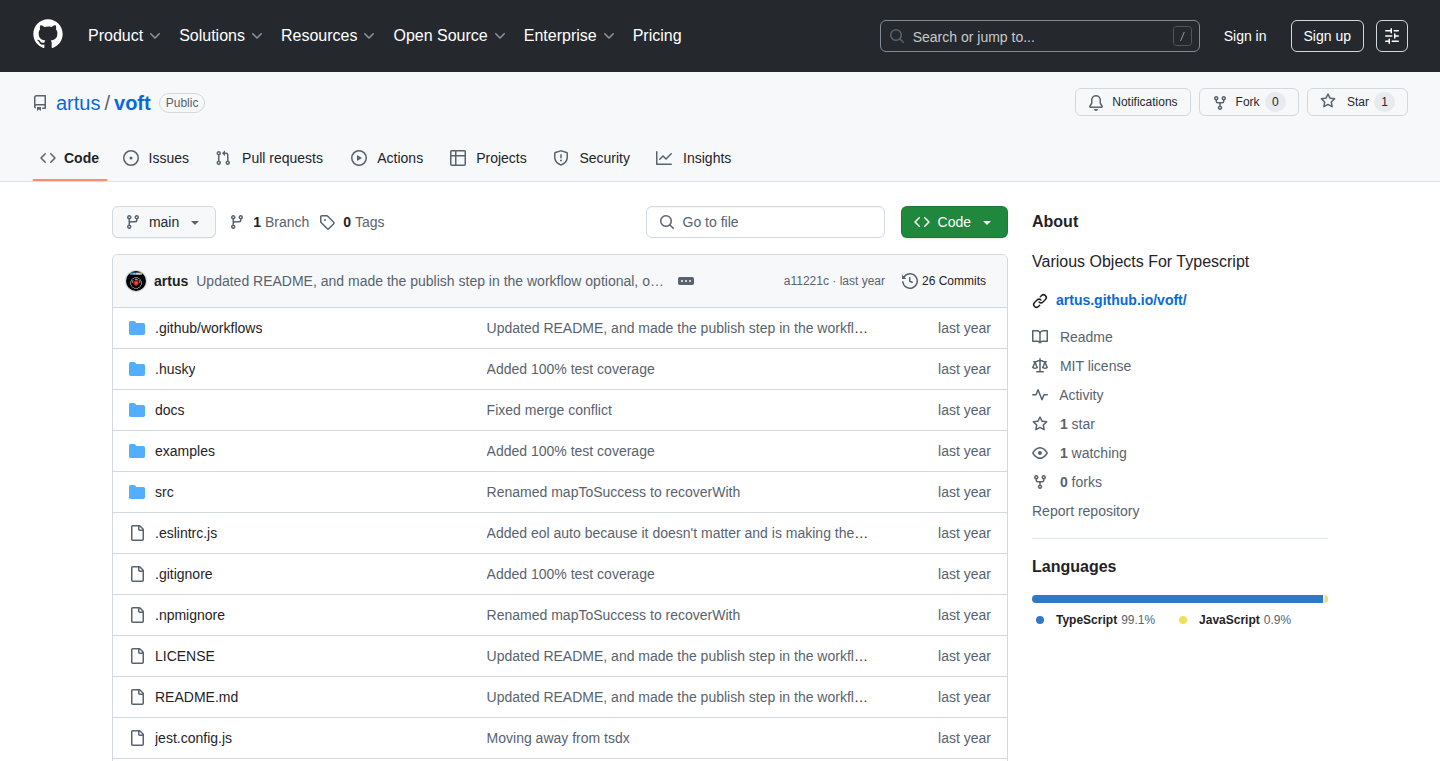Open the .github/workflows folder

pyautogui.click(x=208, y=328)
